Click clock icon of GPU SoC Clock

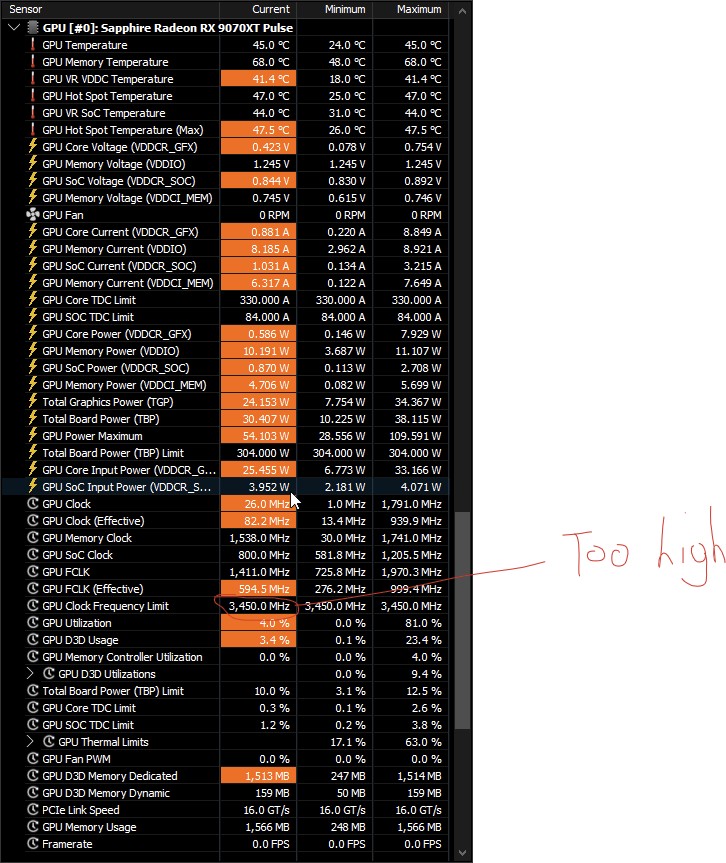tap(33, 555)
